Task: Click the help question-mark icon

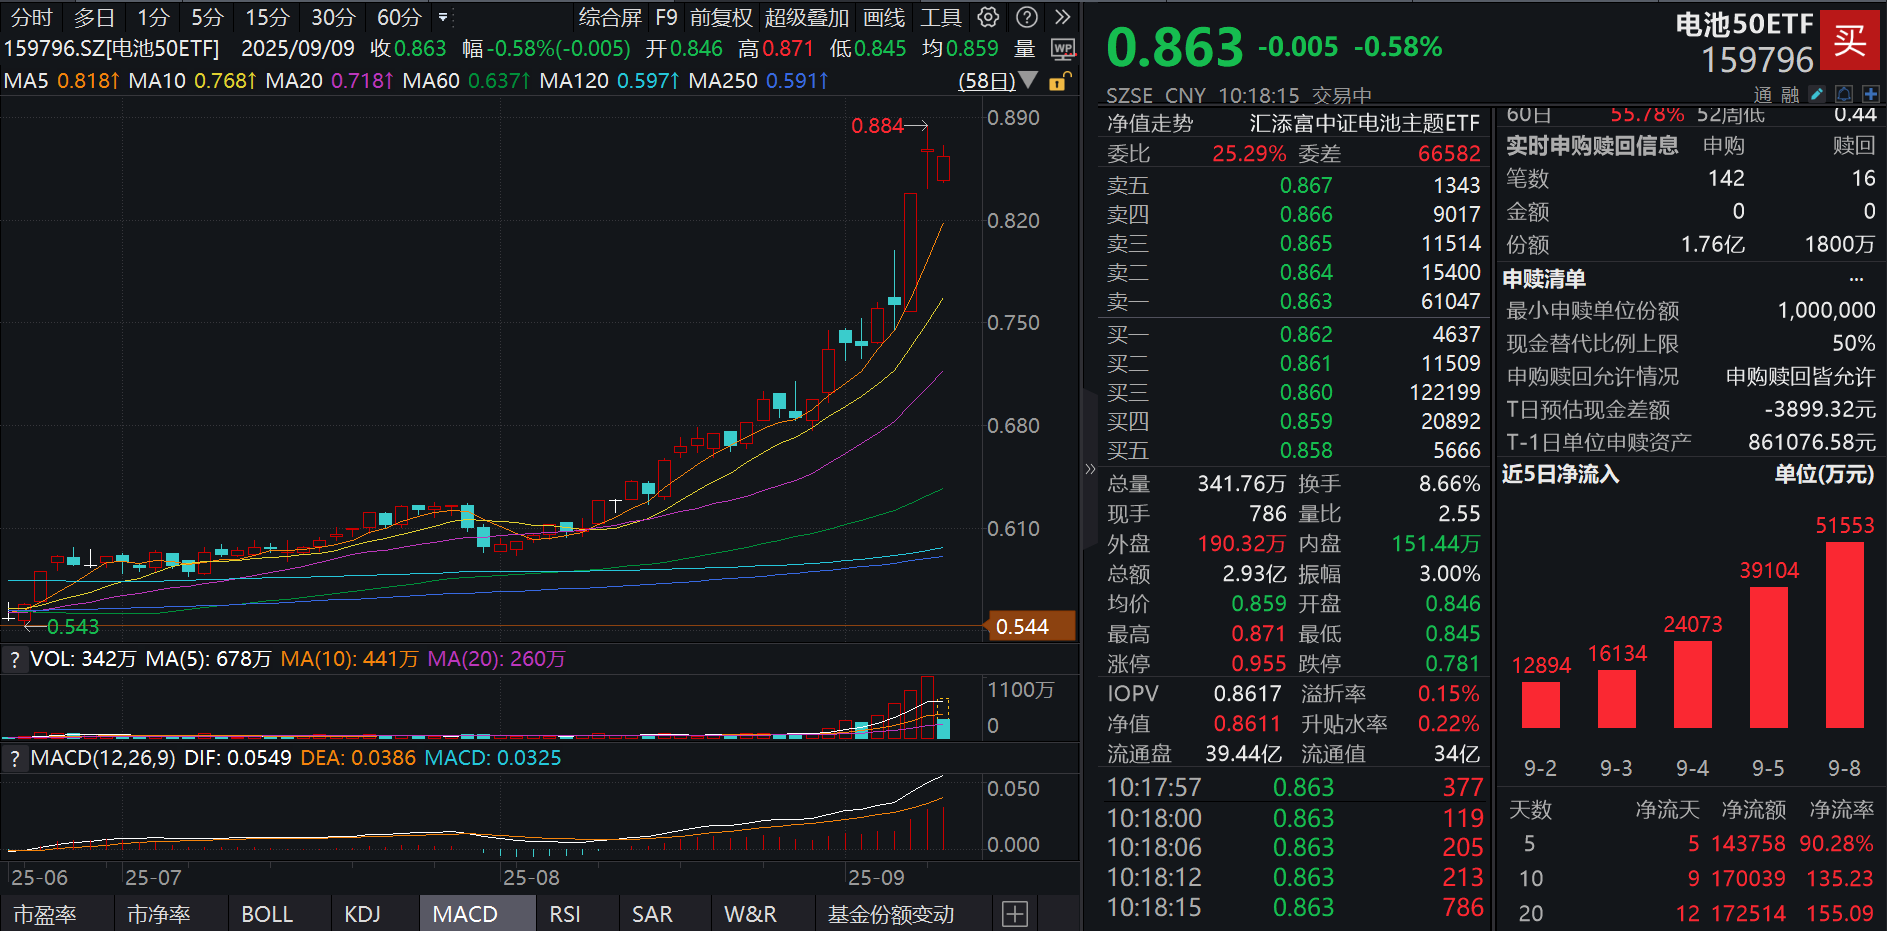Action: (x=1028, y=17)
